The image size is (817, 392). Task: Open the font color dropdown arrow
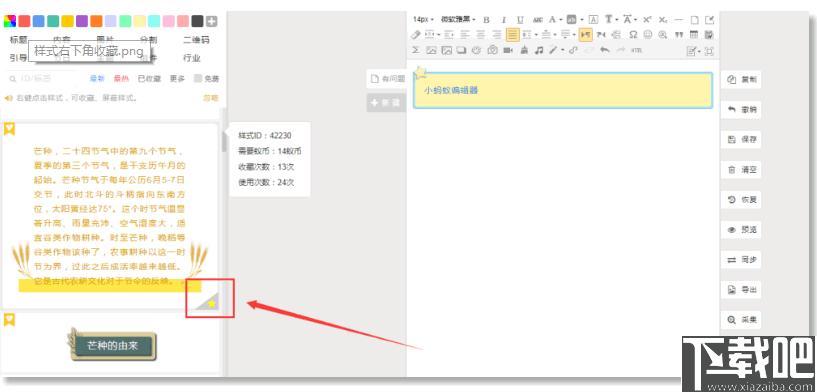coord(561,20)
